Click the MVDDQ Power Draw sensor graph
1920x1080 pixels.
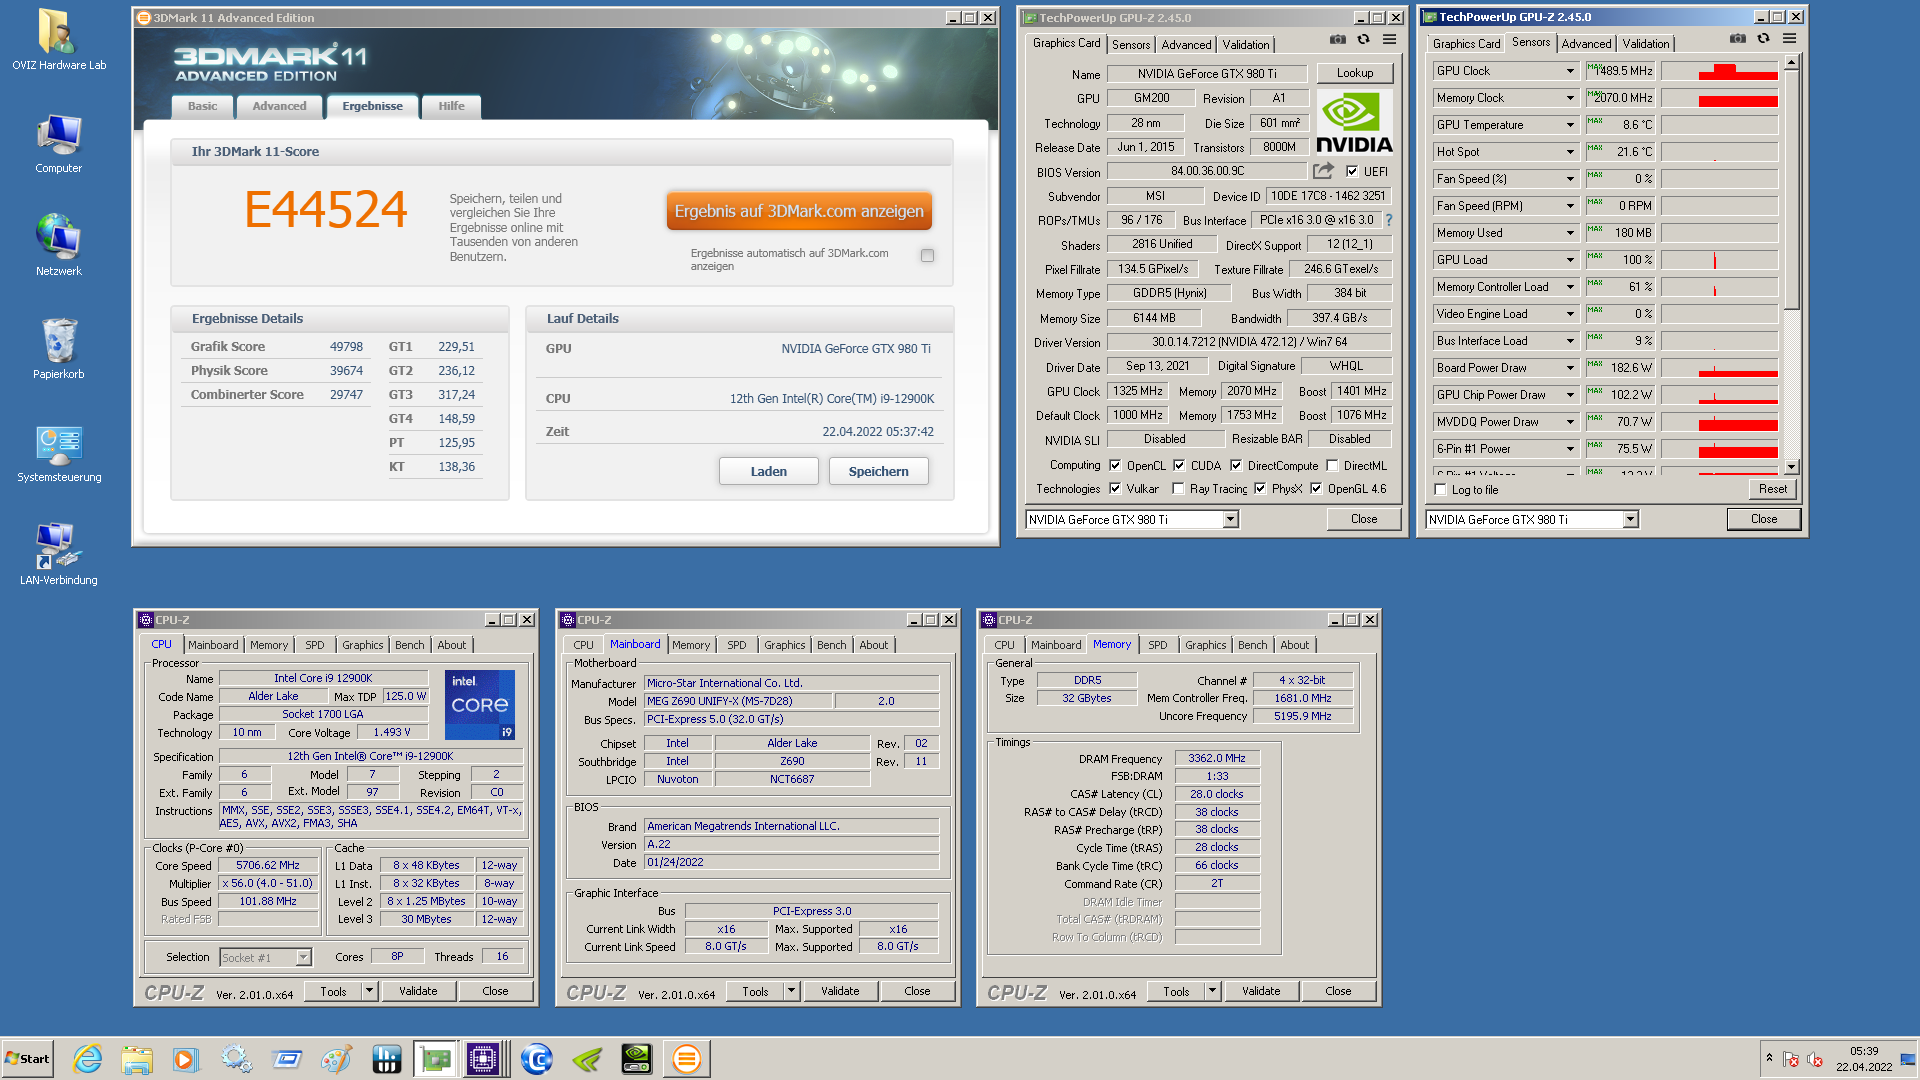tap(1719, 422)
